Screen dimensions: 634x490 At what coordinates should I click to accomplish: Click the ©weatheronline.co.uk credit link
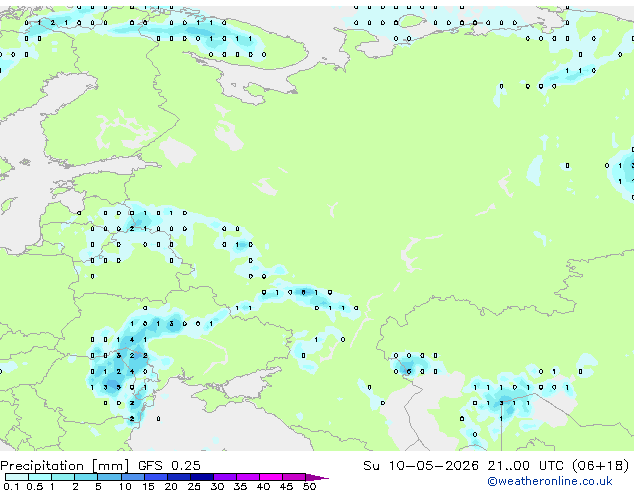pos(550,481)
